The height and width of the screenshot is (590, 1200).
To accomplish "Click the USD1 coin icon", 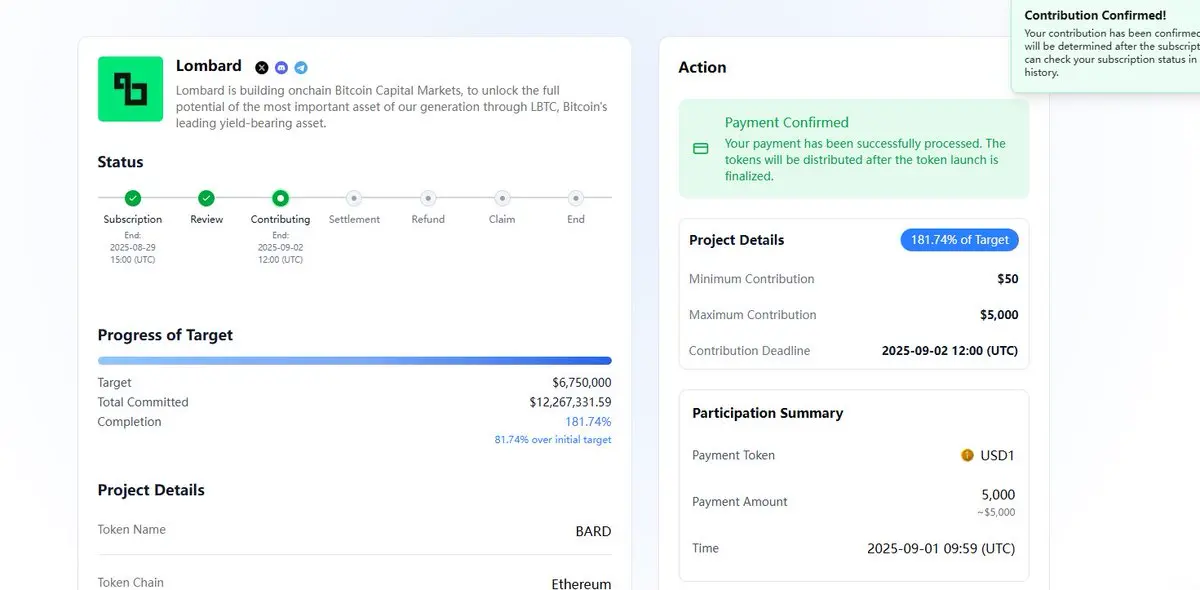I will (967, 455).
